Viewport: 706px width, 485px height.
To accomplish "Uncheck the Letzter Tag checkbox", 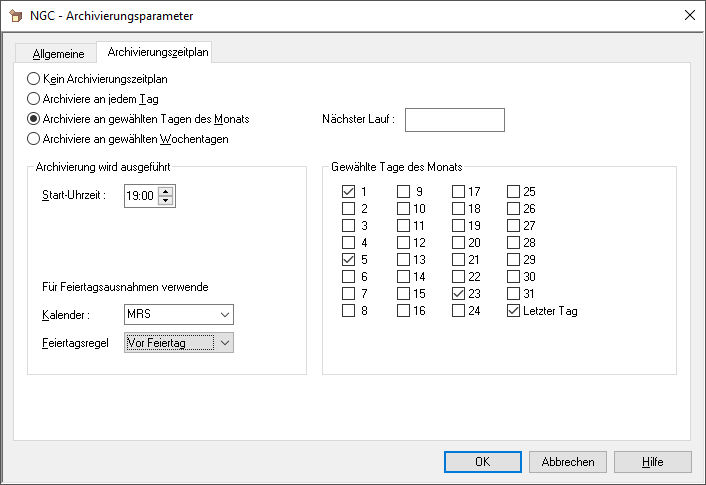I will (x=514, y=311).
